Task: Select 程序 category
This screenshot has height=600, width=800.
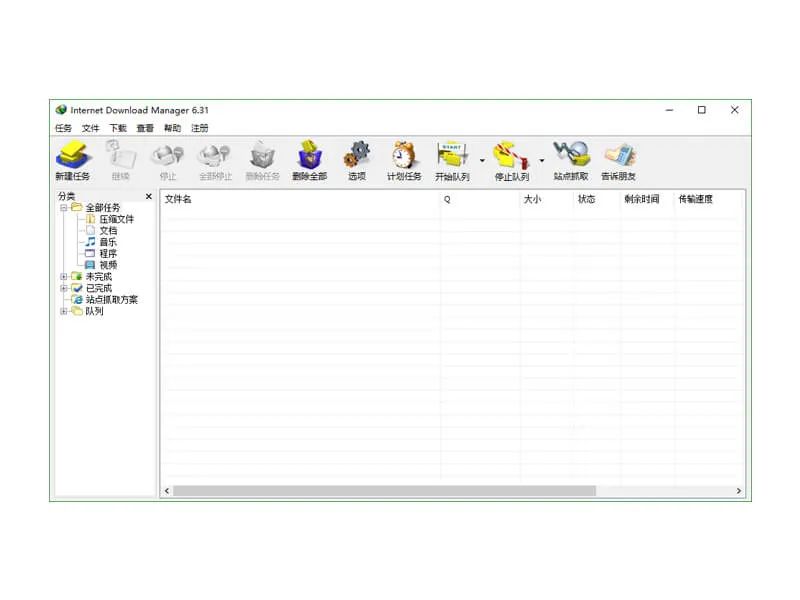Action: pyautogui.click(x=108, y=254)
